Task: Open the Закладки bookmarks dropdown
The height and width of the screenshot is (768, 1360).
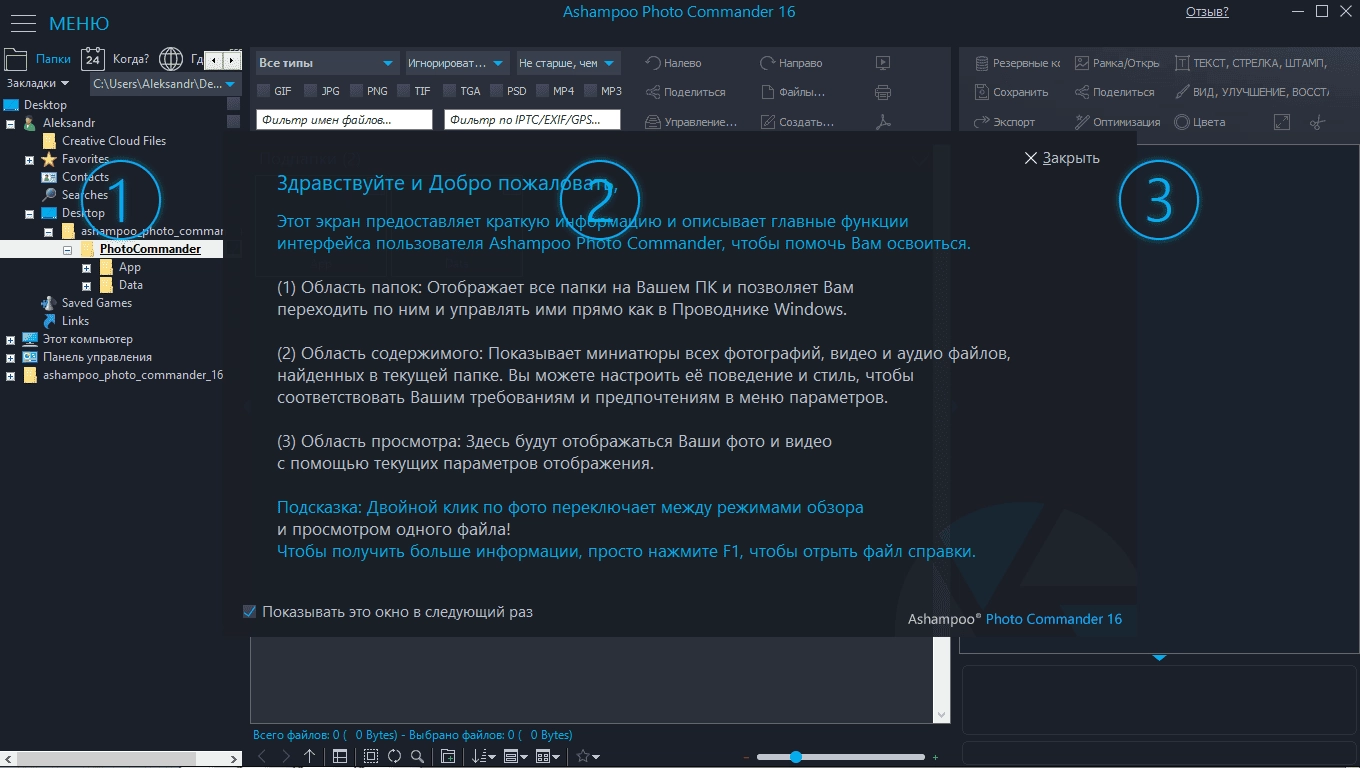Action: (38, 83)
